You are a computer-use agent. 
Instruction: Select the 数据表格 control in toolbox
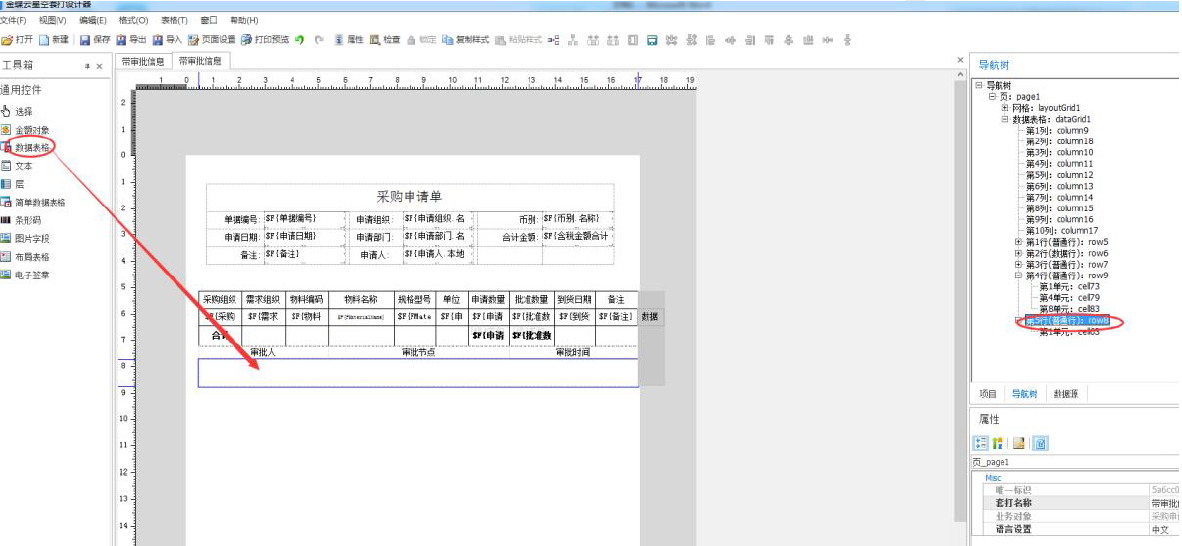(x=32, y=148)
